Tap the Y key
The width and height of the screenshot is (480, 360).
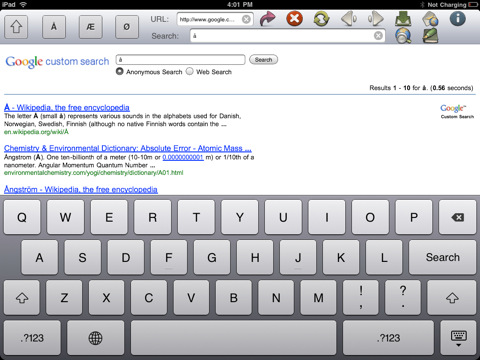pyautogui.click(x=240, y=217)
